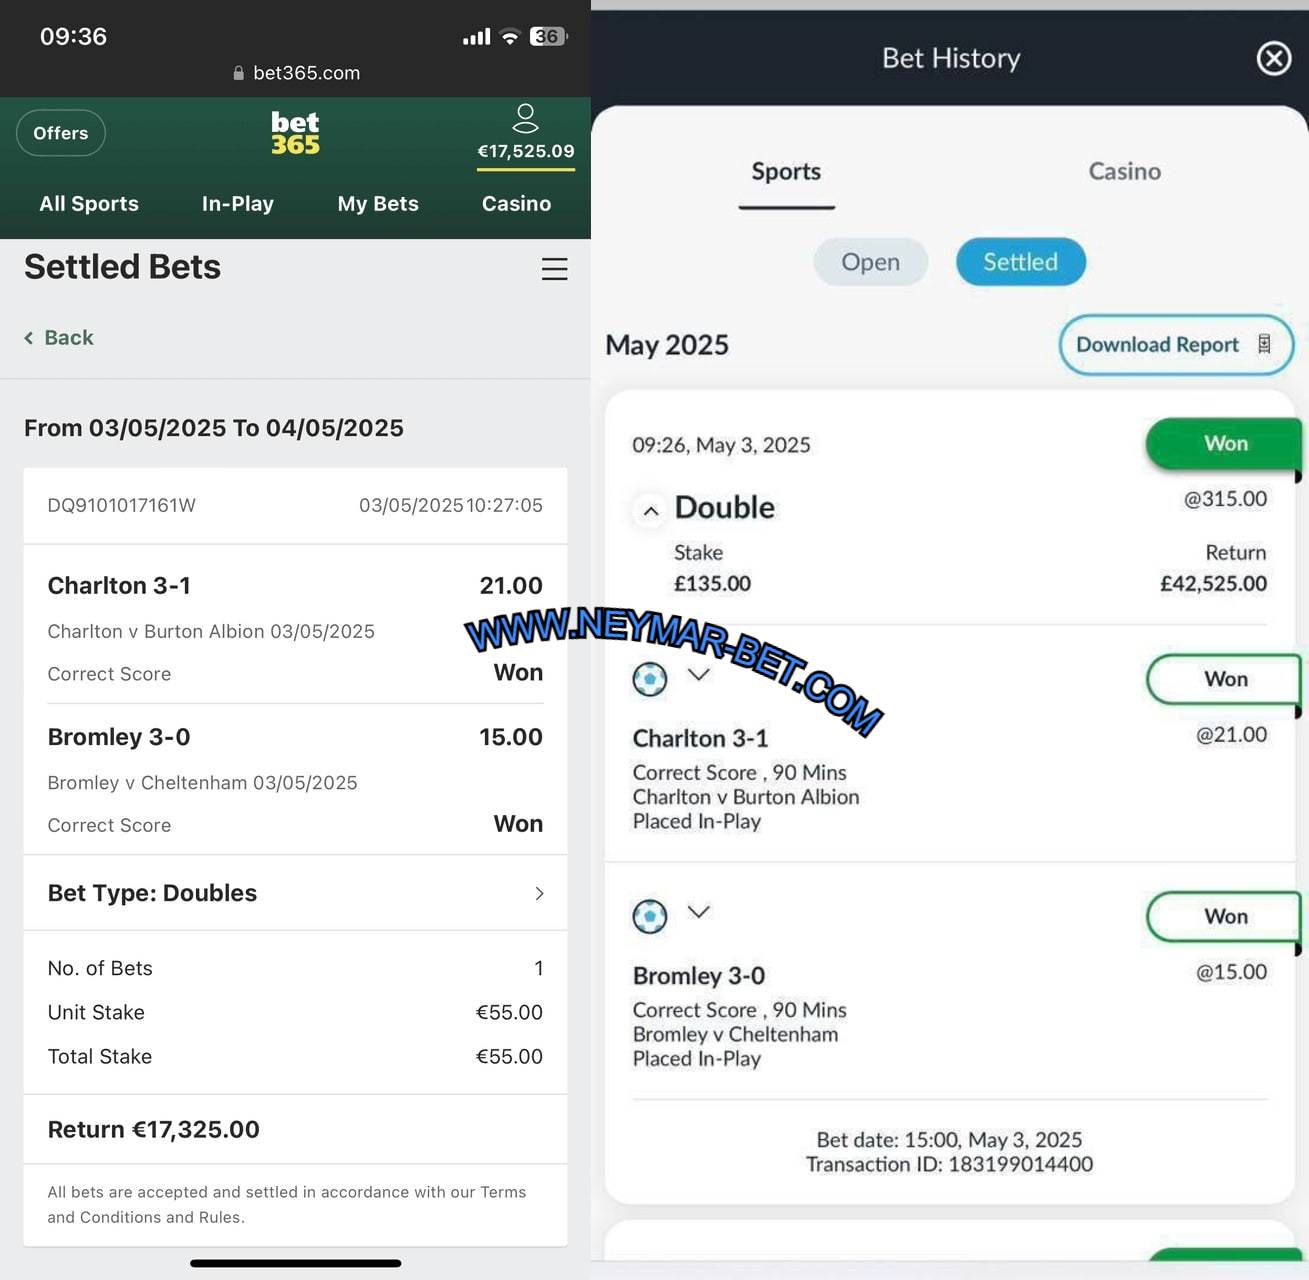Tap the bet365 logo
The width and height of the screenshot is (1309, 1280).
pyautogui.click(x=295, y=133)
